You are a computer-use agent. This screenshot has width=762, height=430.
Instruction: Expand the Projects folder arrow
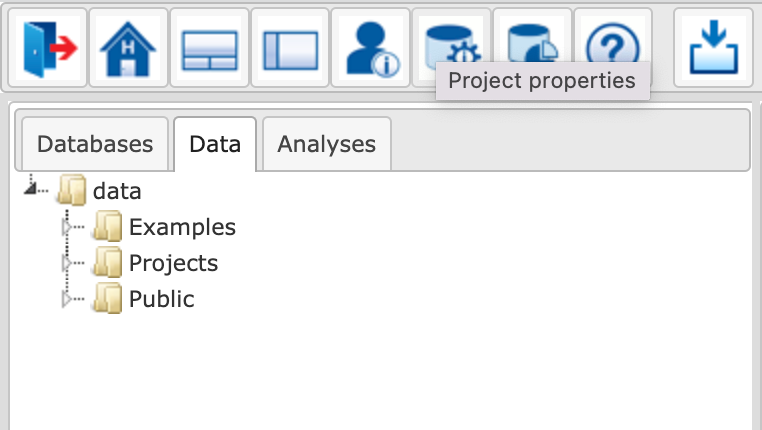67,263
